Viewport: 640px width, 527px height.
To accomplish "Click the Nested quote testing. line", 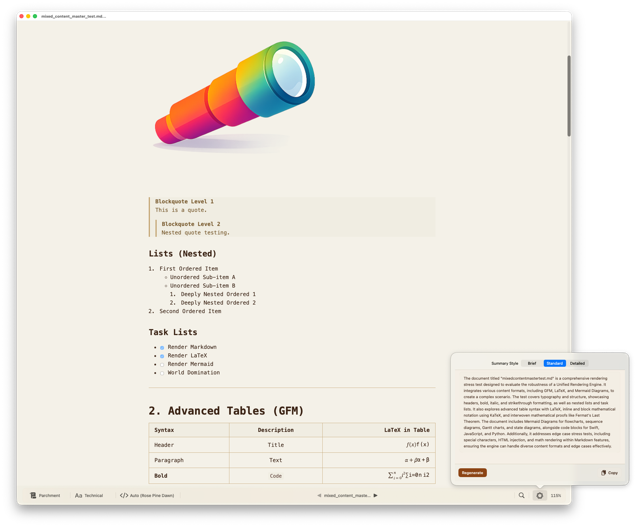I will pos(196,232).
